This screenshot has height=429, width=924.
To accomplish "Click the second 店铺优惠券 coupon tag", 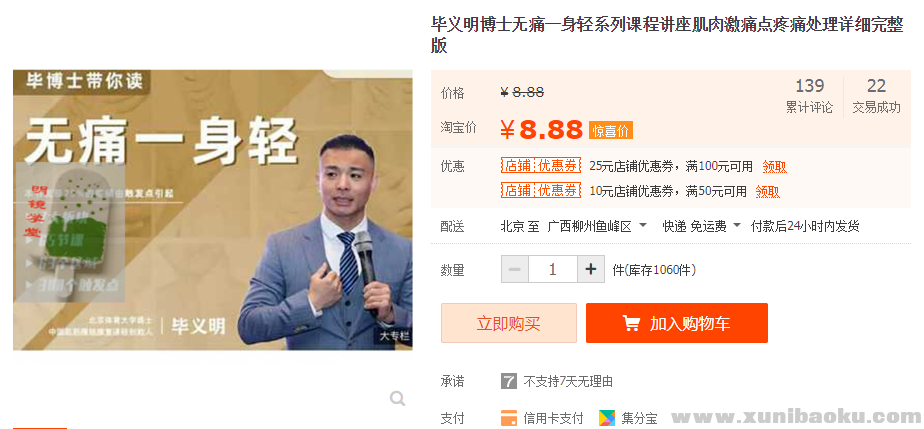I will [x=540, y=190].
